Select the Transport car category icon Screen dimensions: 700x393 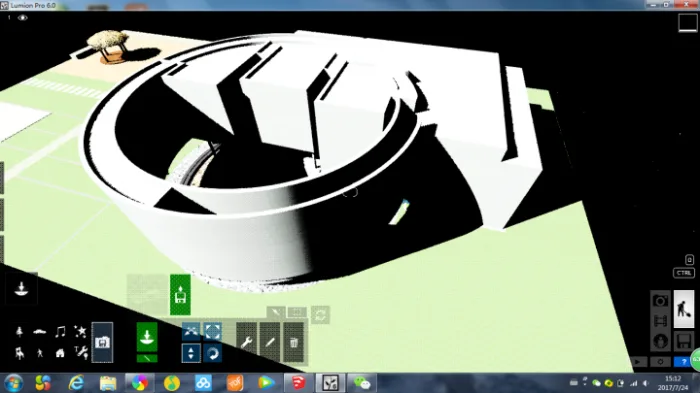click(x=40, y=332)
